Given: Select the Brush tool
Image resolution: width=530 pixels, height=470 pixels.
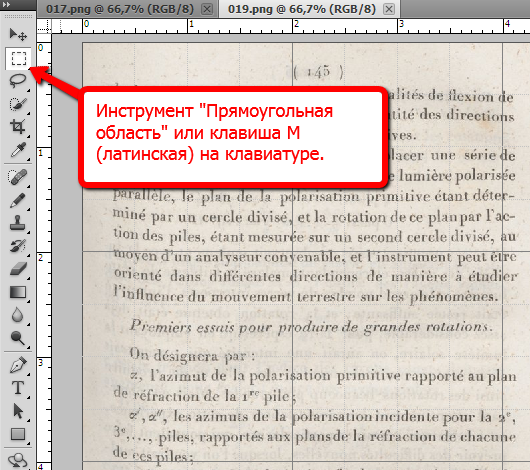Looking at the screenshot, I should 18,200.
